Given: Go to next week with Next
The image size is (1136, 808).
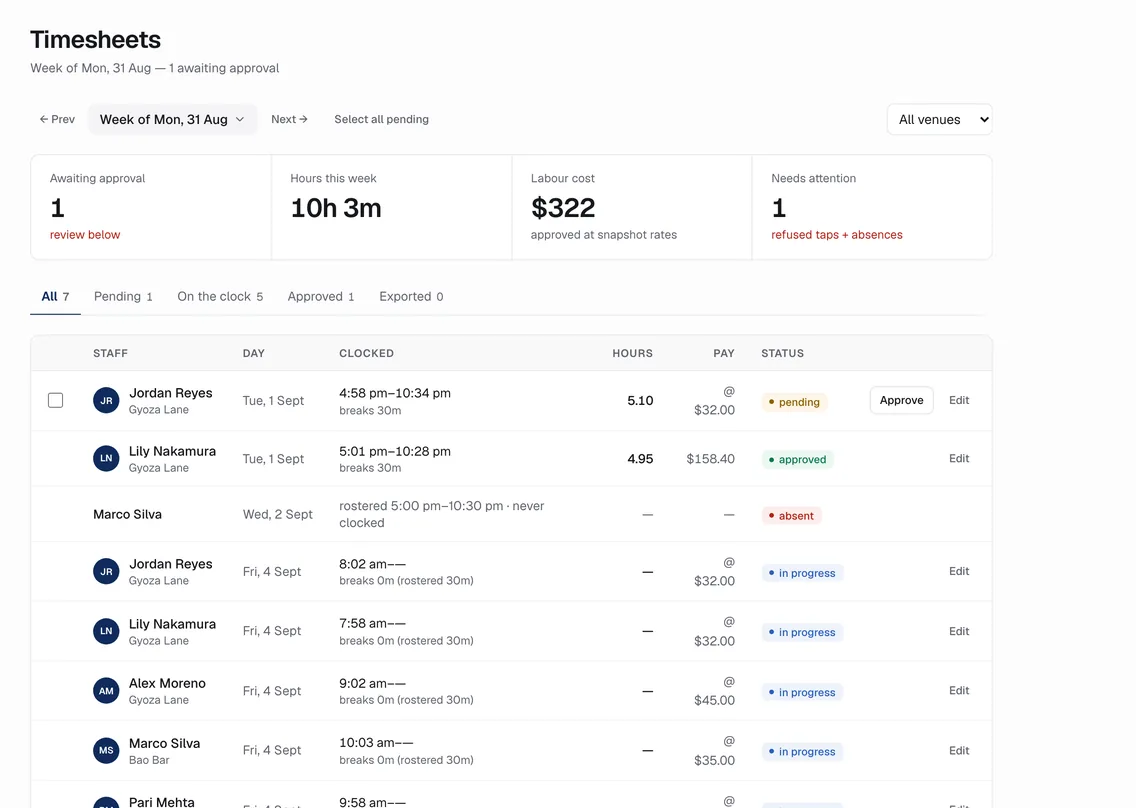Looking at the screenshot, I should 289,120.
